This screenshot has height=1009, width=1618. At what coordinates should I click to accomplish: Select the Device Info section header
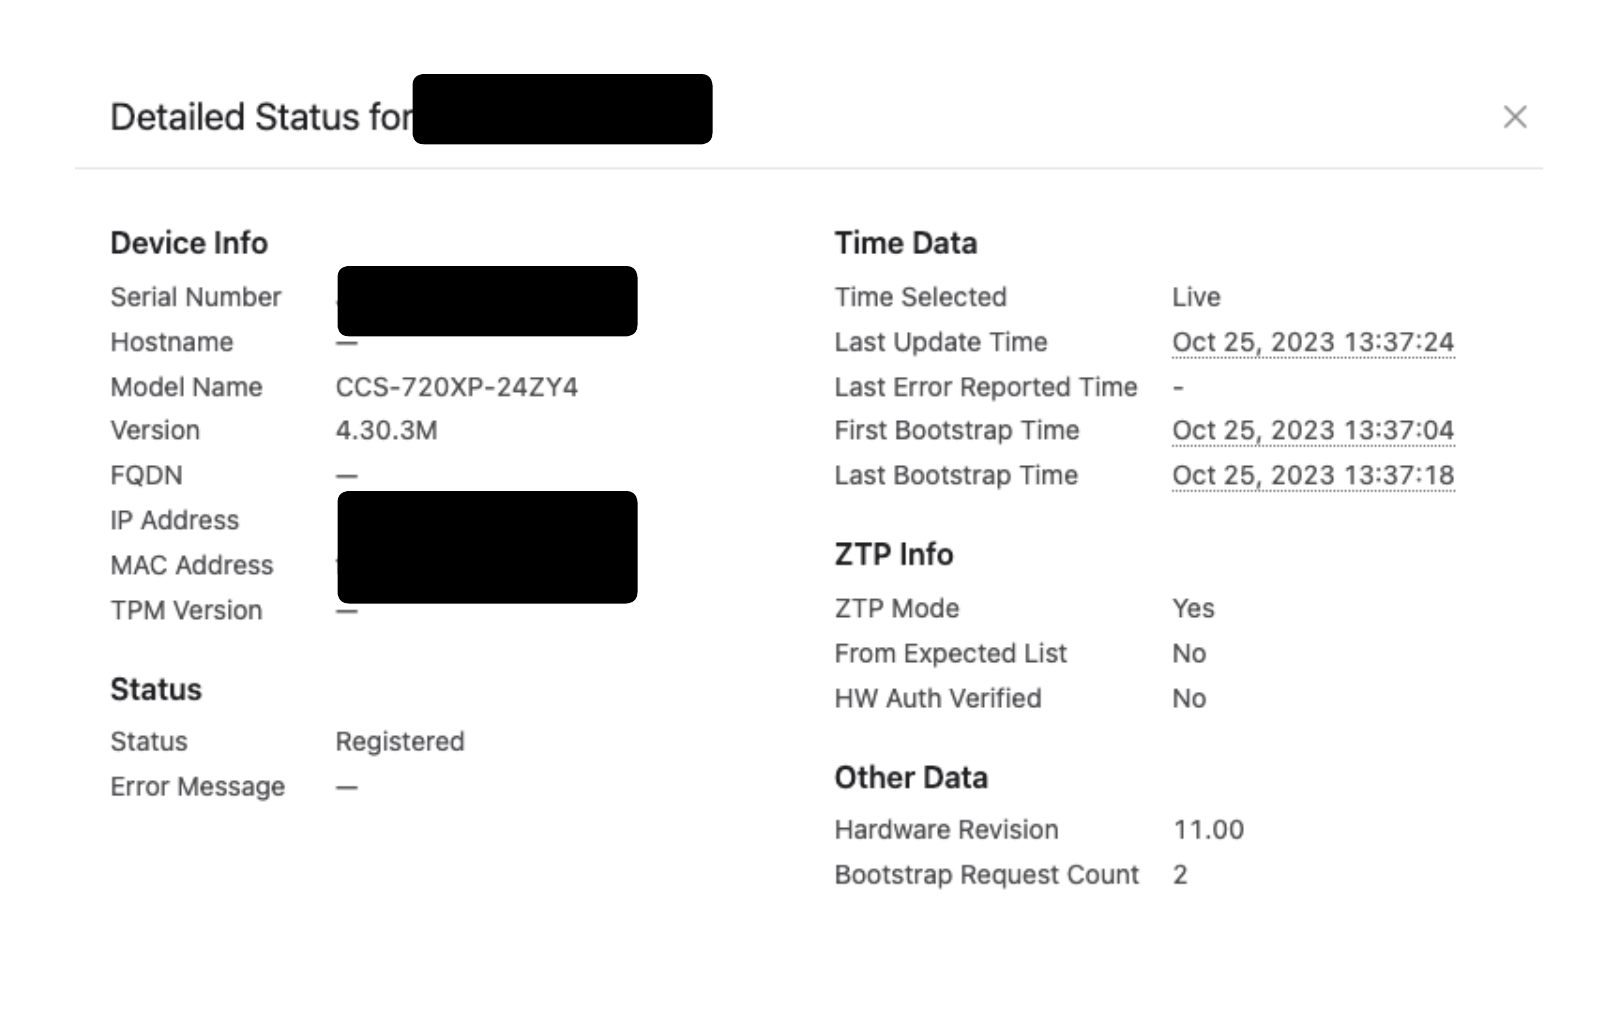pyautogui.click(x=189, y=242)
